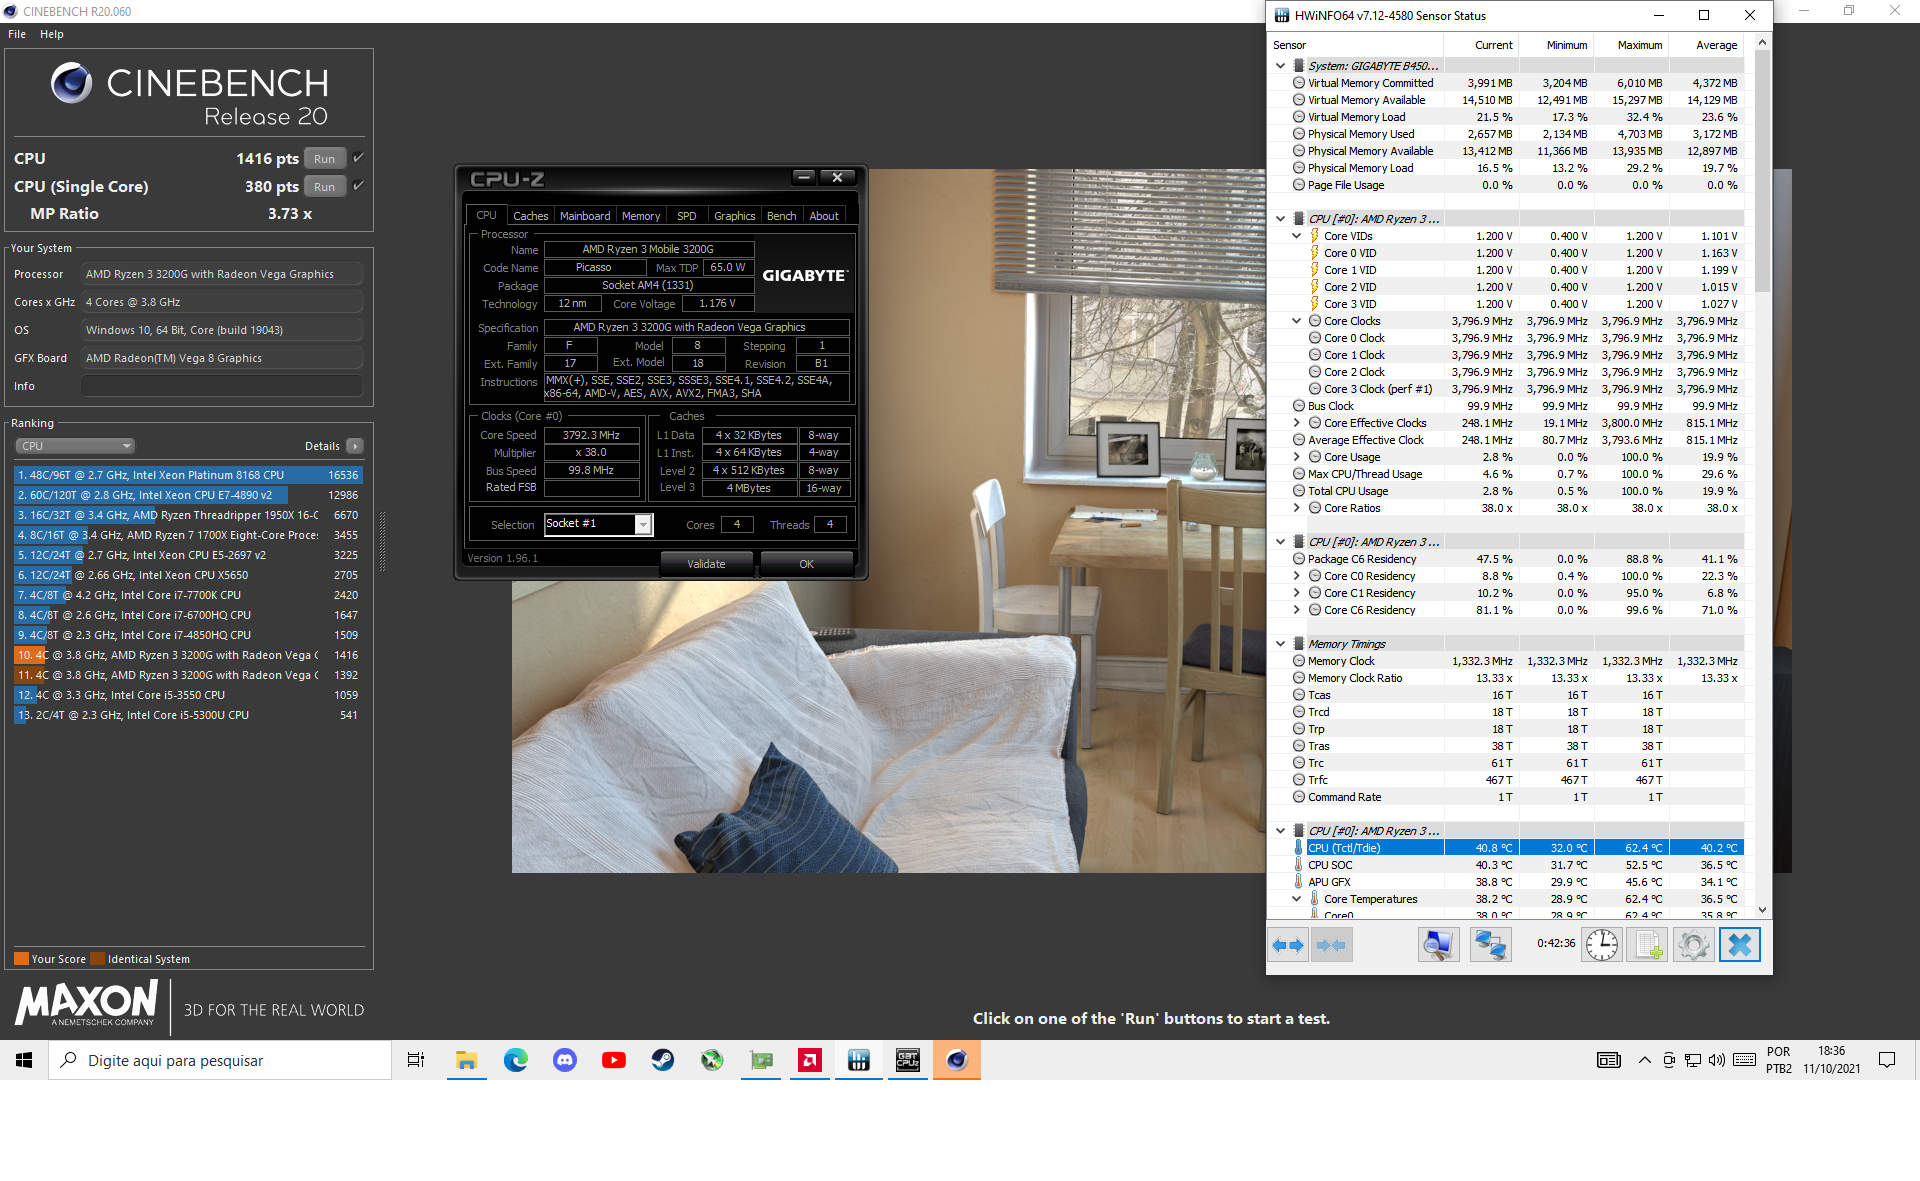This screenshot has height=1181, width=1920.
Task: Expand Core Ratios tree node
Action: [1297, 508]
